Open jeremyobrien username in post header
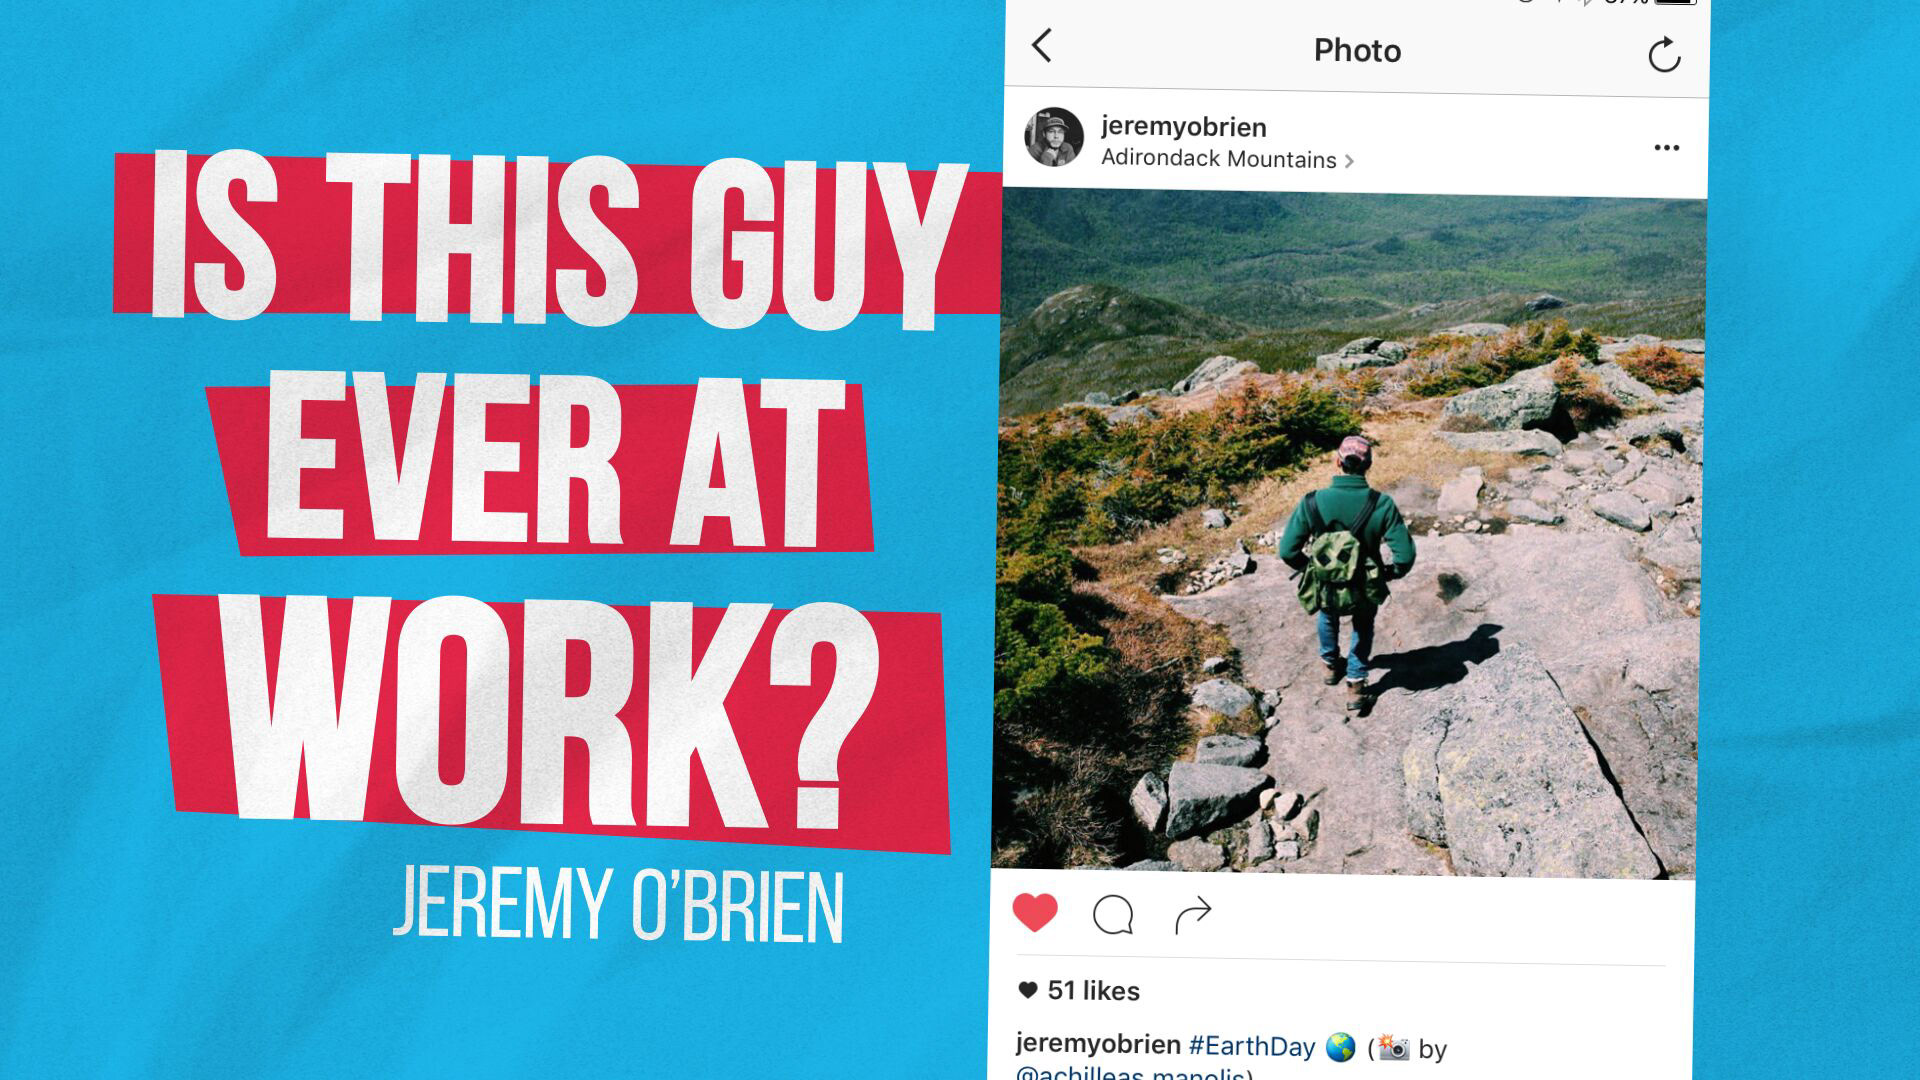The height and width of the screenshot is (1080, 1920). coord(1184,127)
